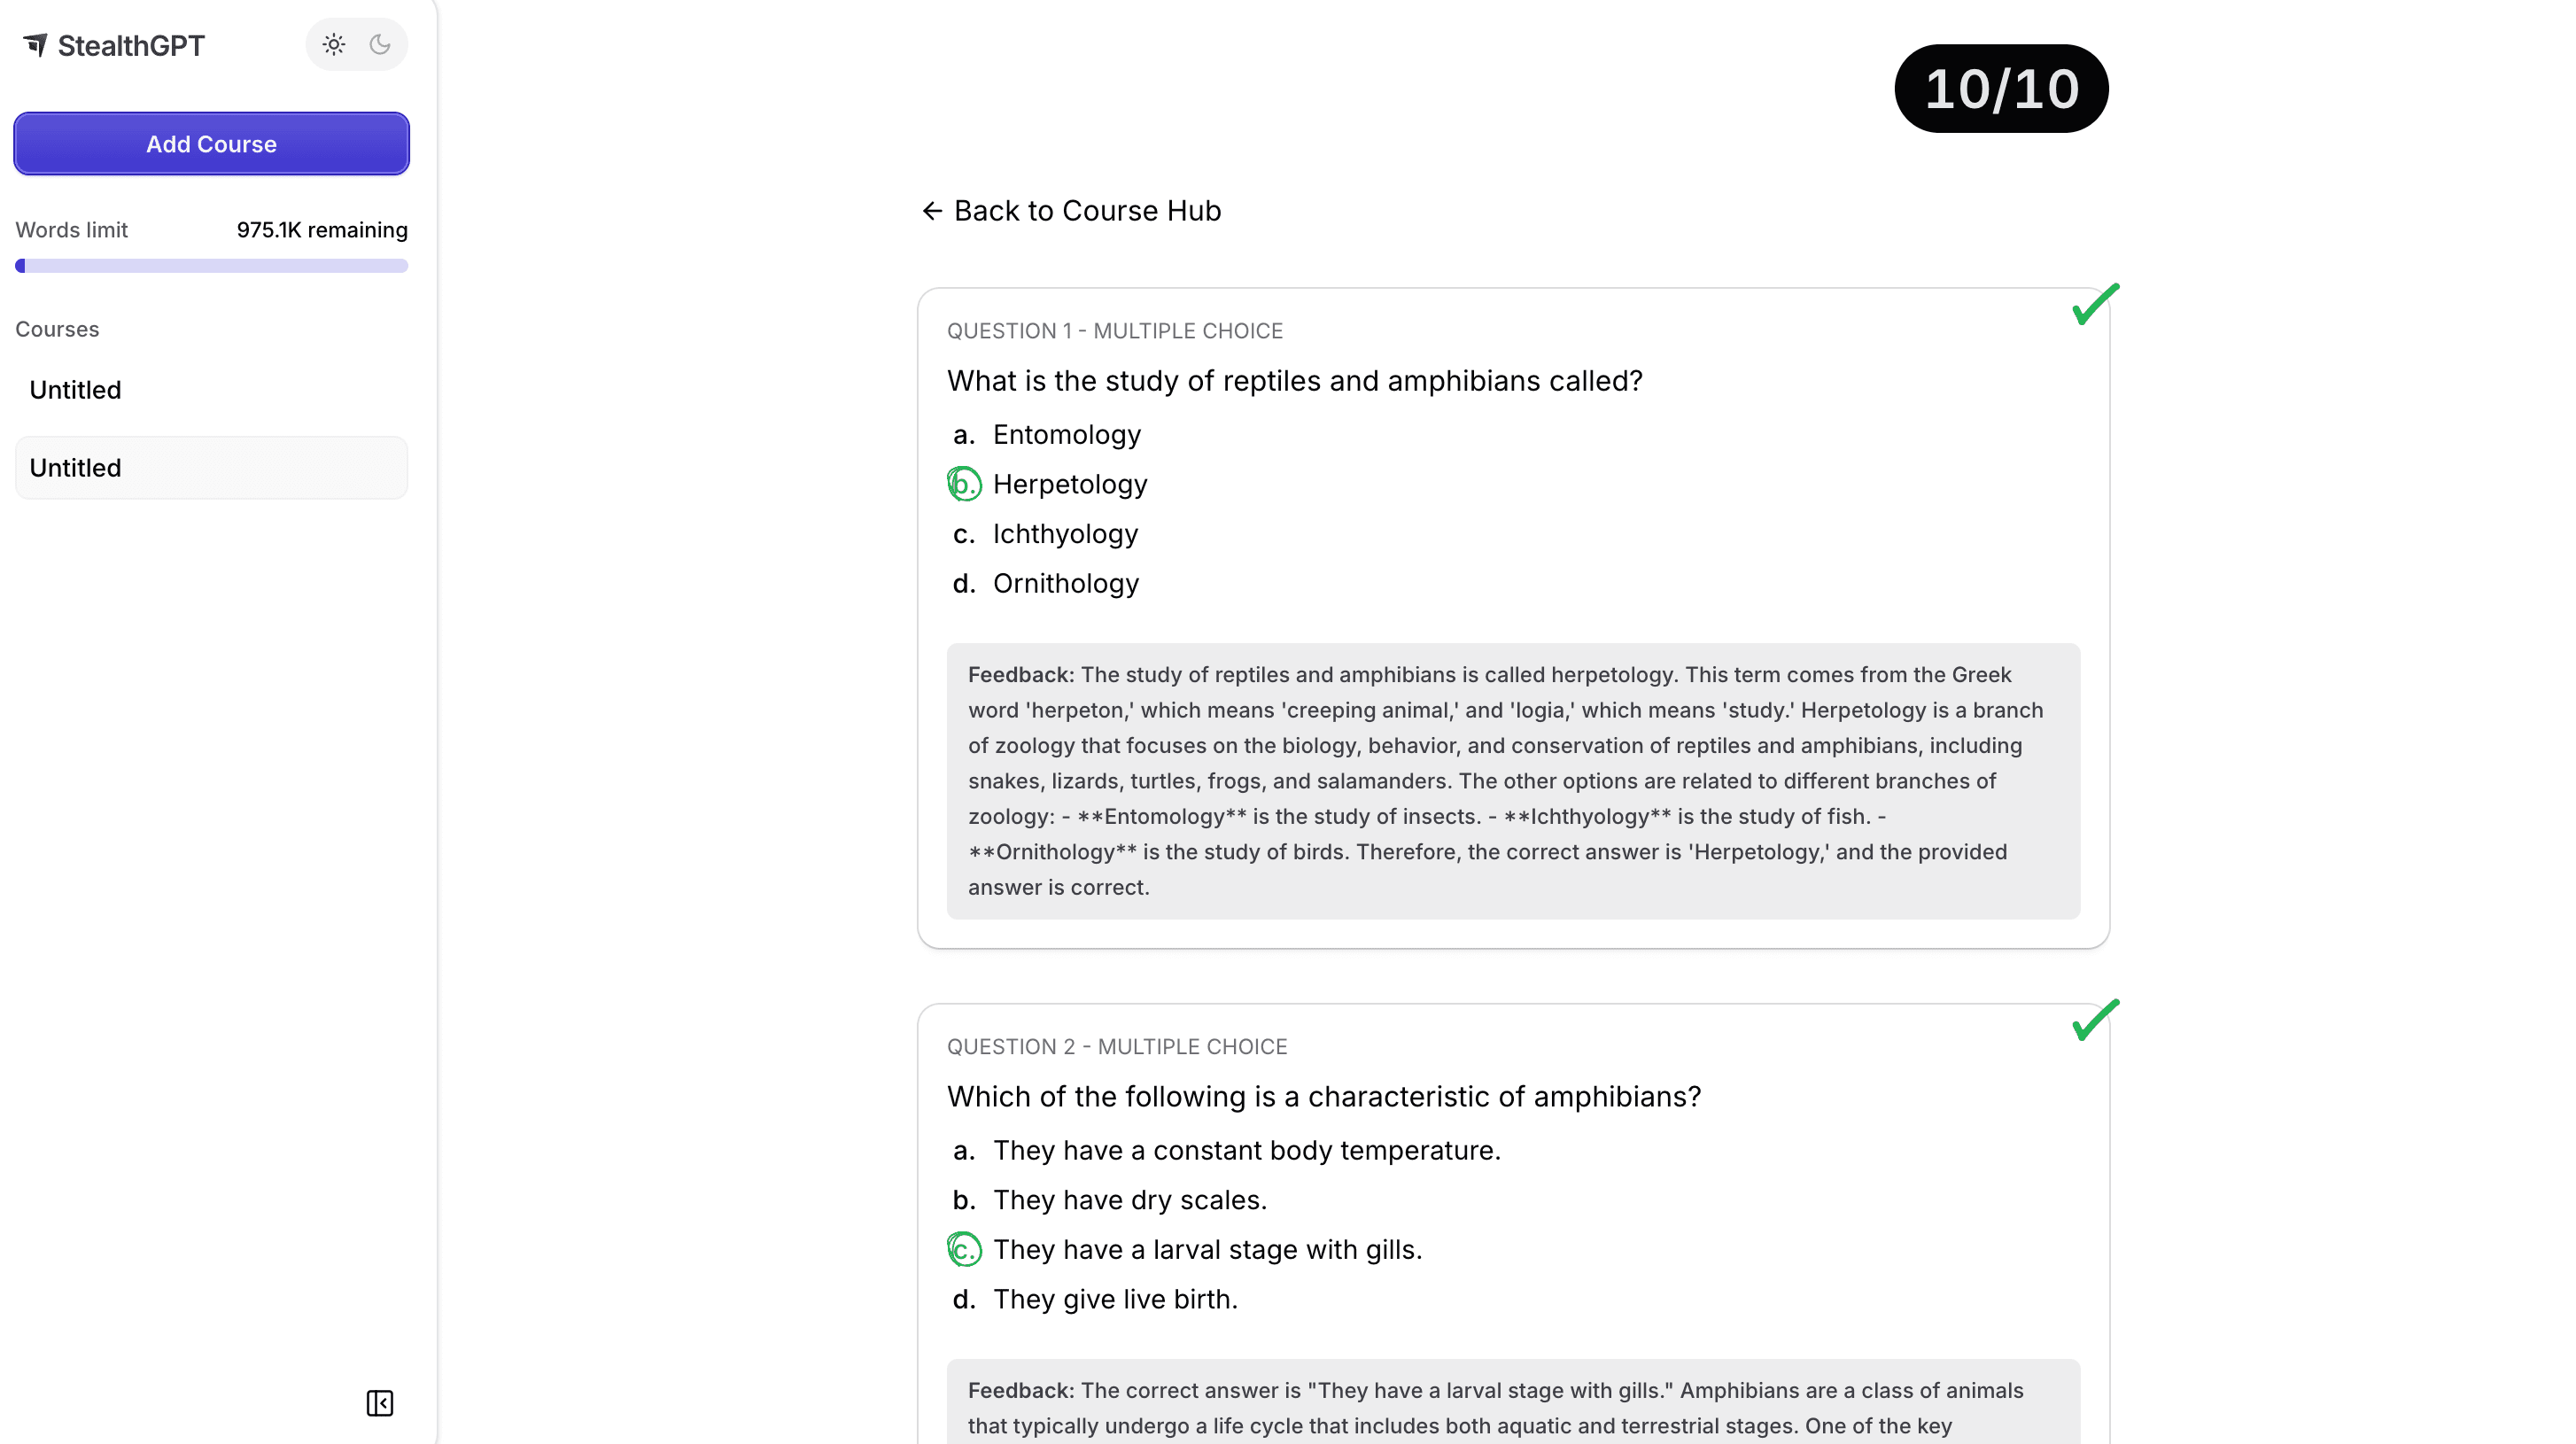Open the first Untitled course
2576x1444 pixels.
(x=76, y=390)
